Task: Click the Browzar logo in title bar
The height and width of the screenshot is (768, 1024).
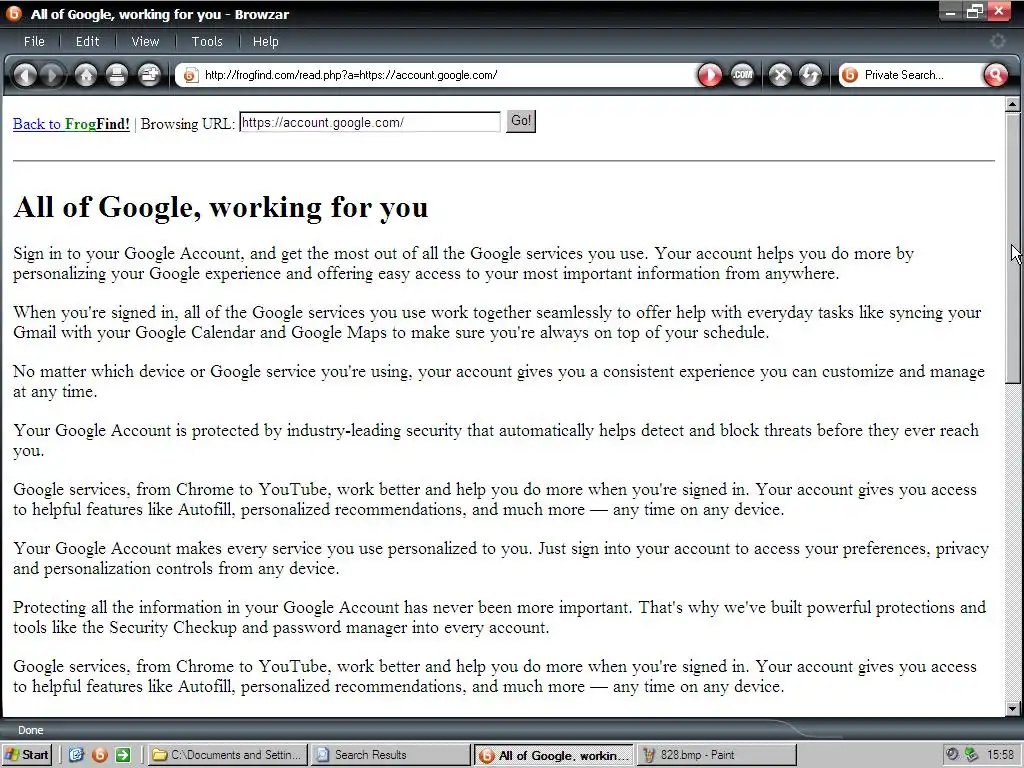Action: coord(13,13)
